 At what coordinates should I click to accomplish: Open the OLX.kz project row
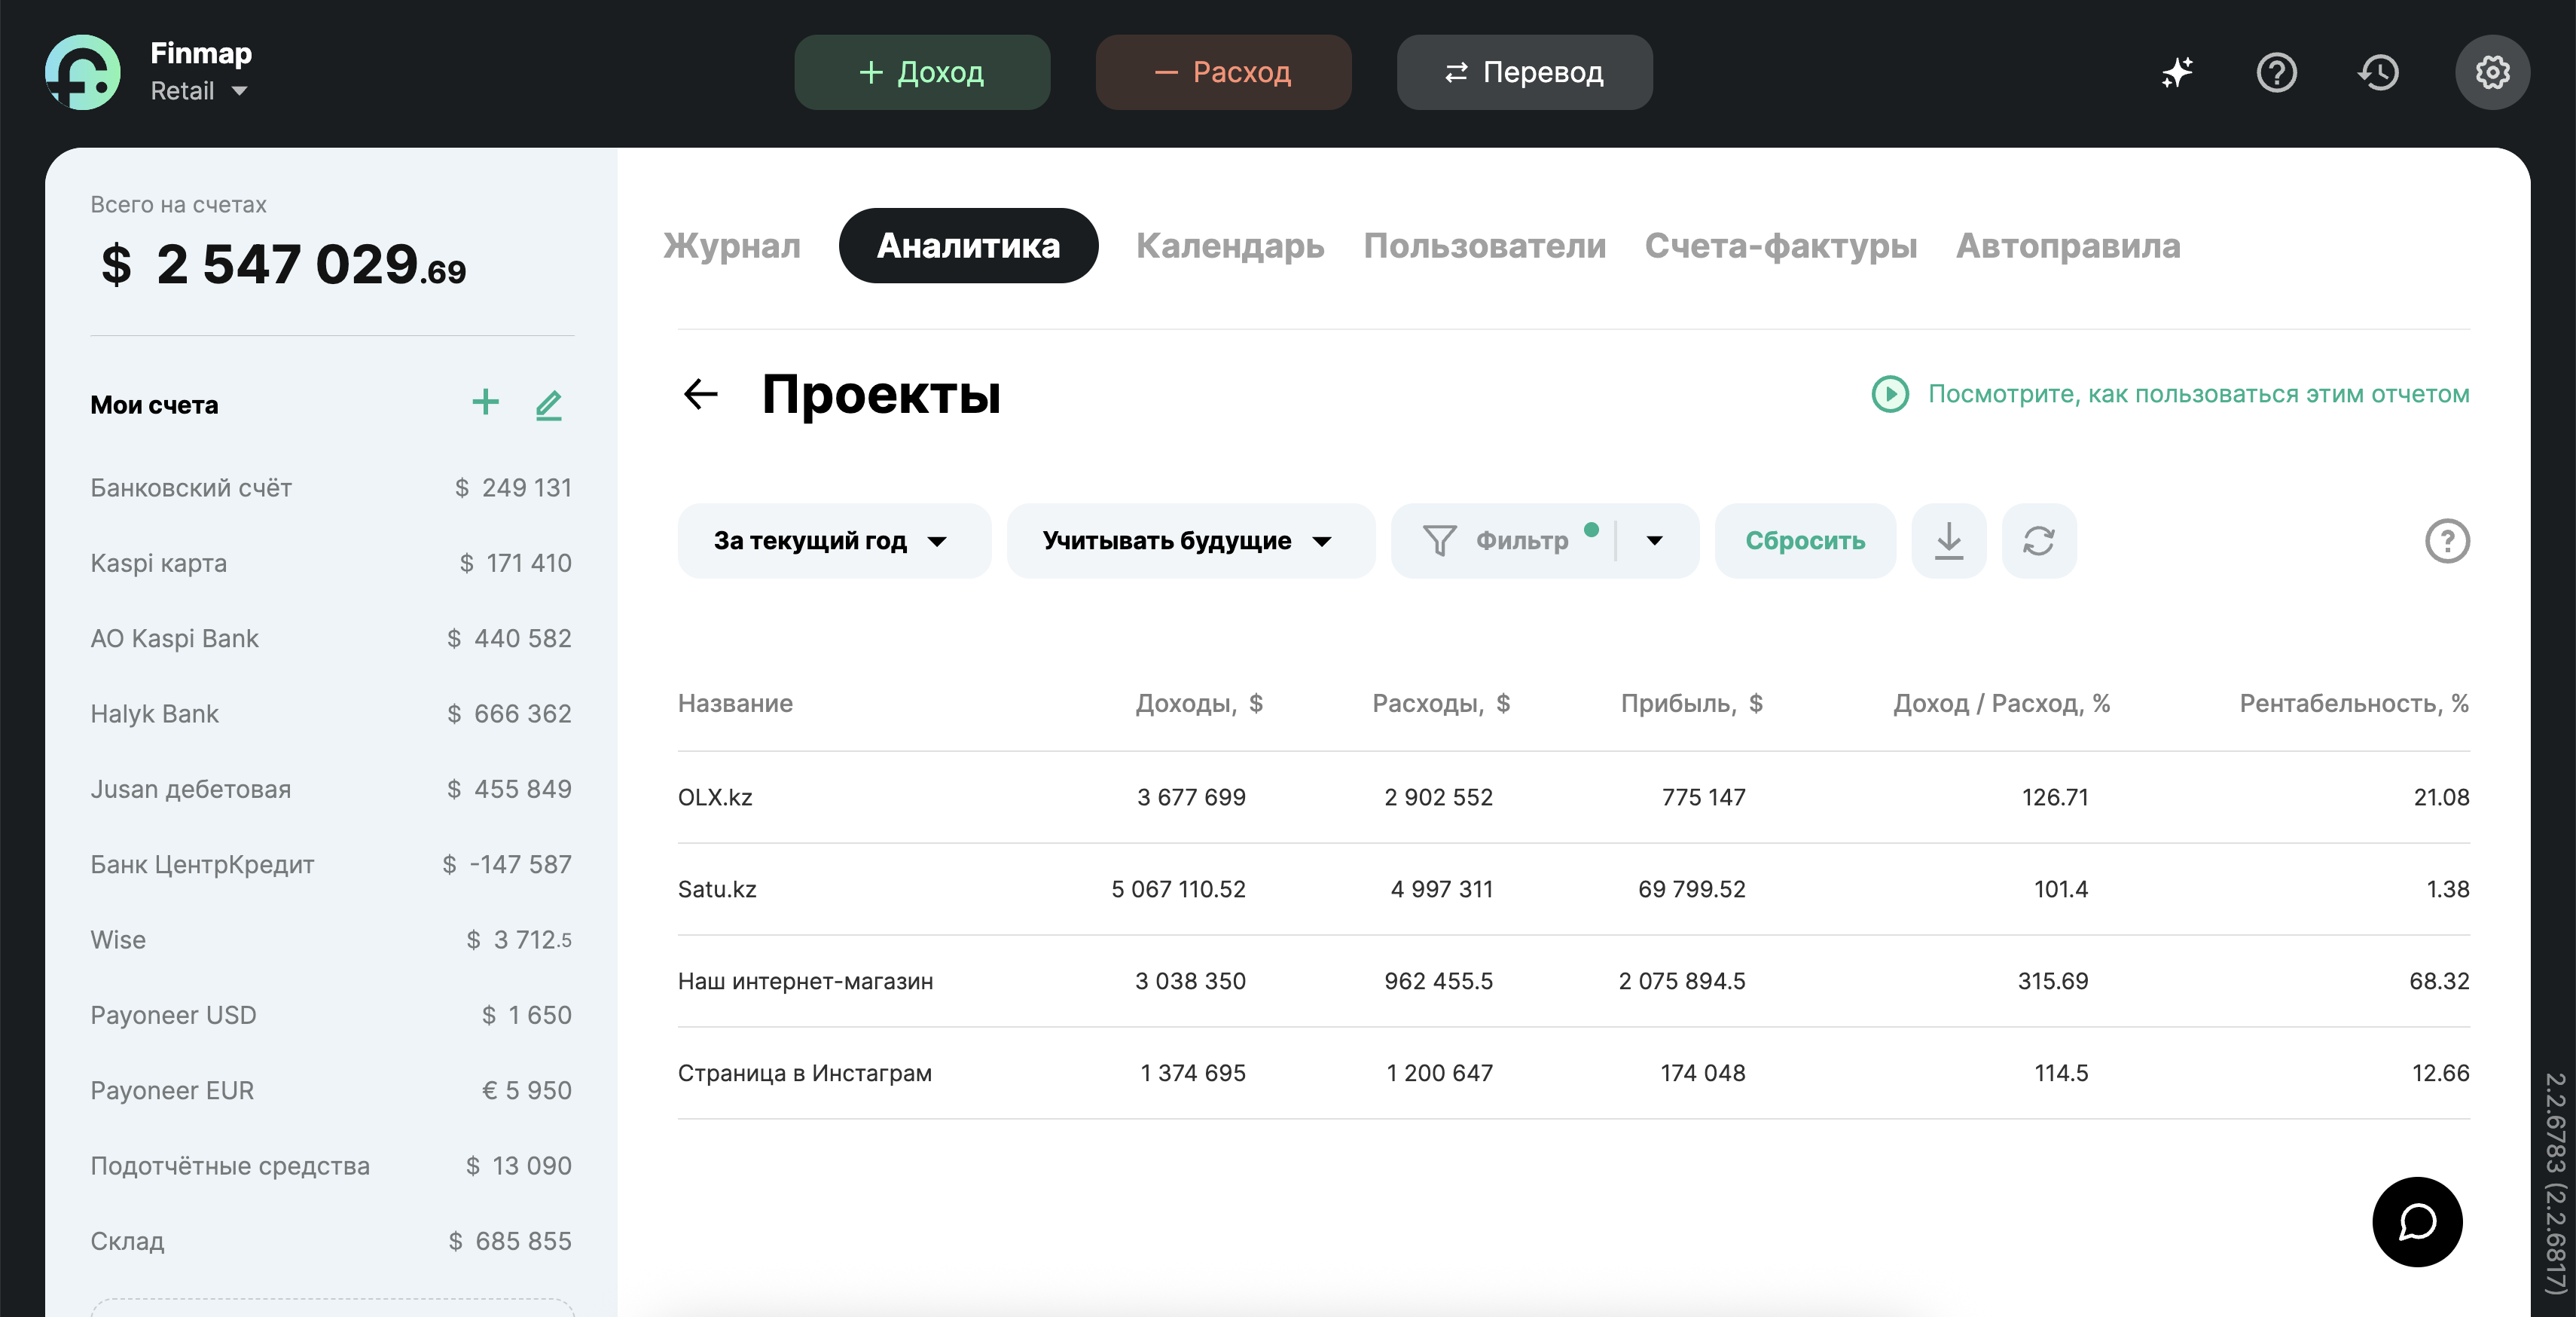click(1573, 797)
